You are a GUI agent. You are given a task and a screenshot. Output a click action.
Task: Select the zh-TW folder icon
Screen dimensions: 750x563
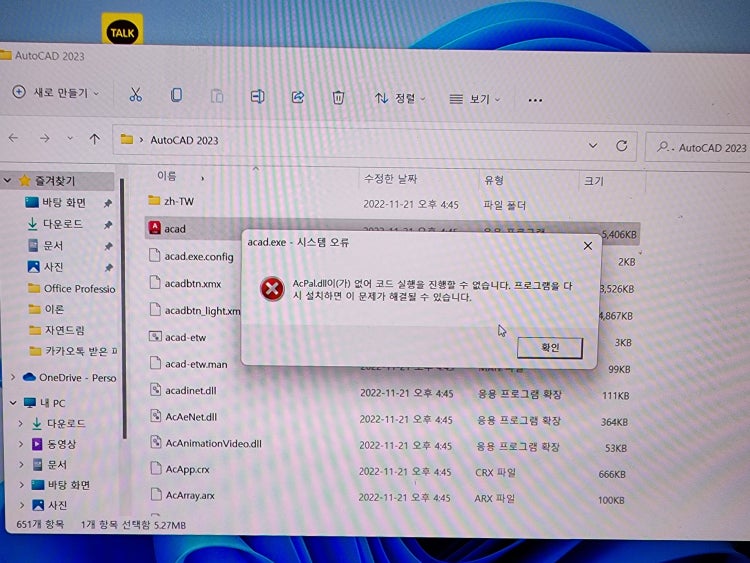[154, 200]
